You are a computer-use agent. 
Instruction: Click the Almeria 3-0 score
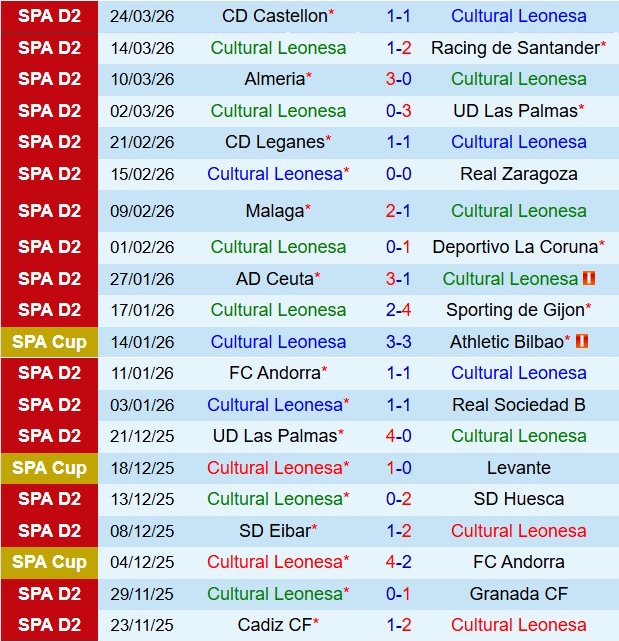click(x=398, y=79)
